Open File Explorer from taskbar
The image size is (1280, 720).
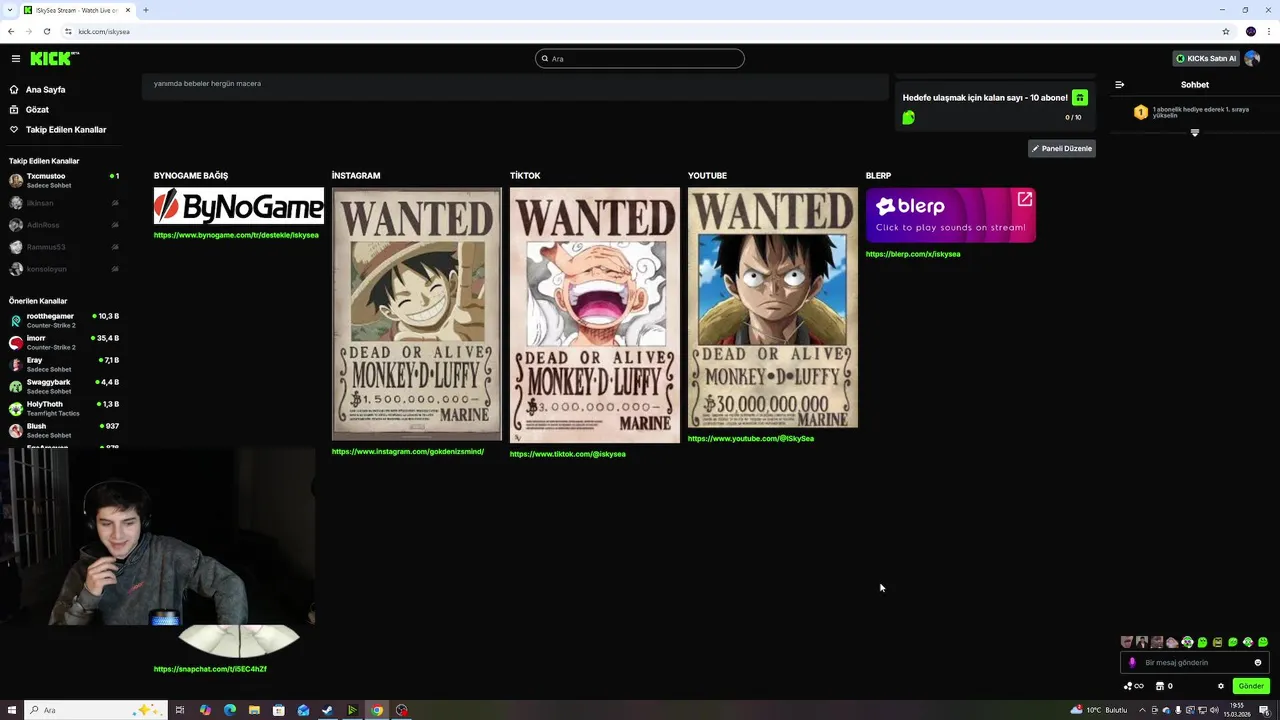[254, 710]
